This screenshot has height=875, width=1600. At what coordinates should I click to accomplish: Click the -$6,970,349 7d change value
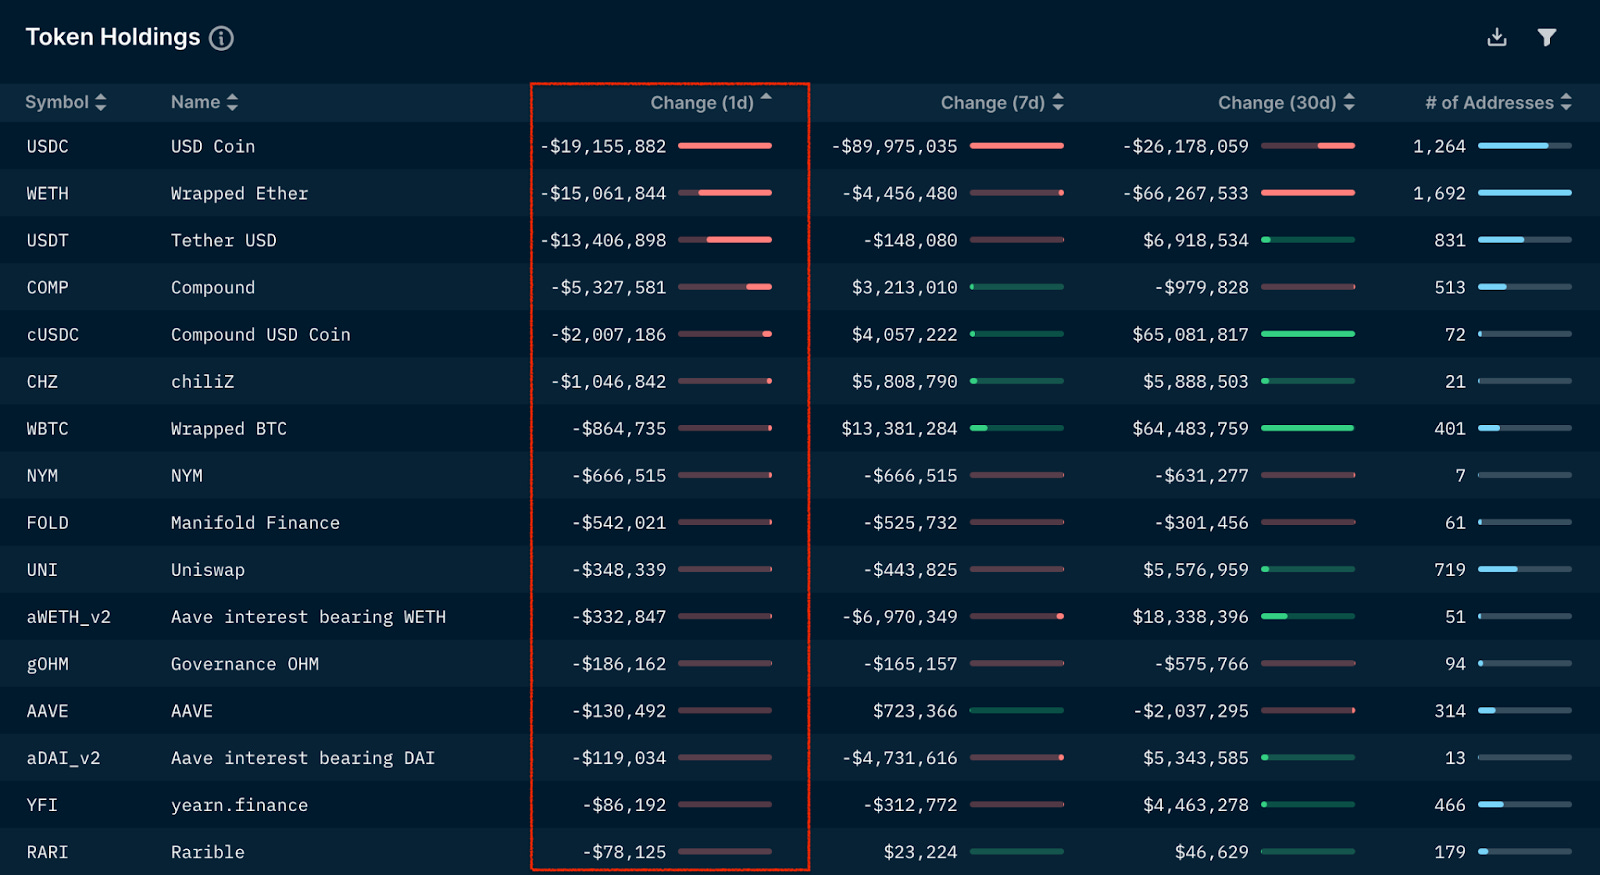pyautogui.click(x=899, y=617)
